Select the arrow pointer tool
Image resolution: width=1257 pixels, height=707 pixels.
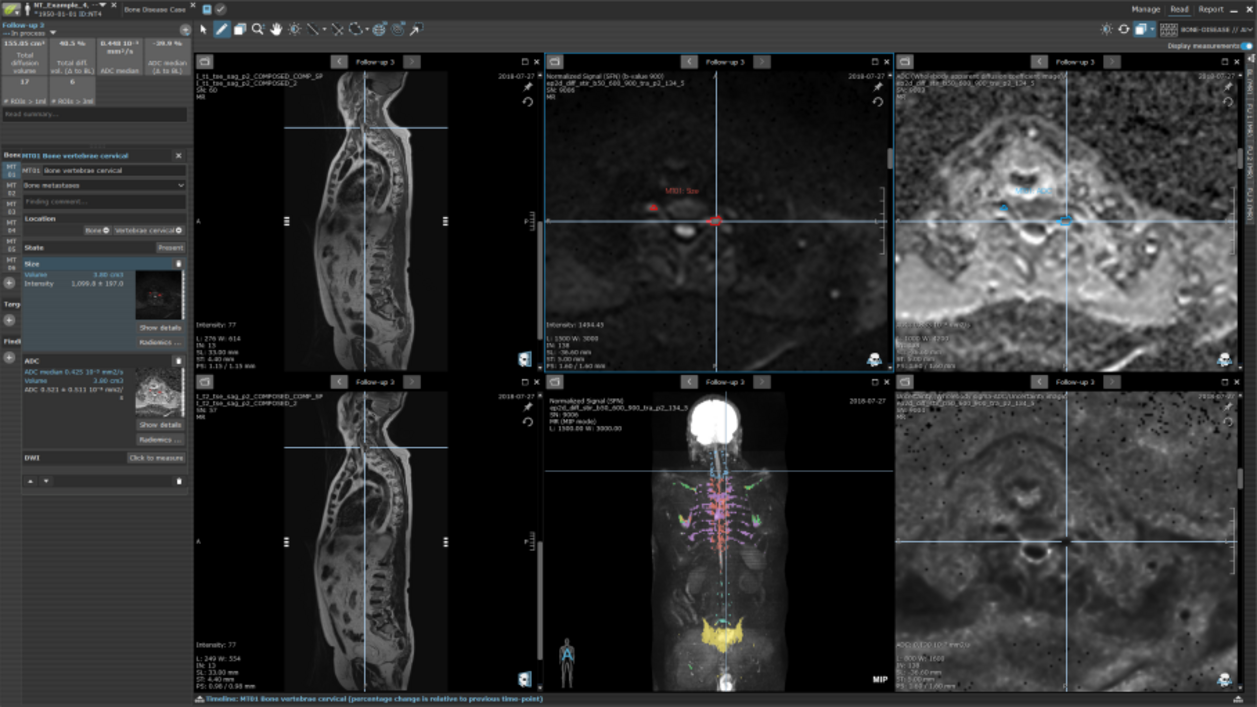point(204,30)
